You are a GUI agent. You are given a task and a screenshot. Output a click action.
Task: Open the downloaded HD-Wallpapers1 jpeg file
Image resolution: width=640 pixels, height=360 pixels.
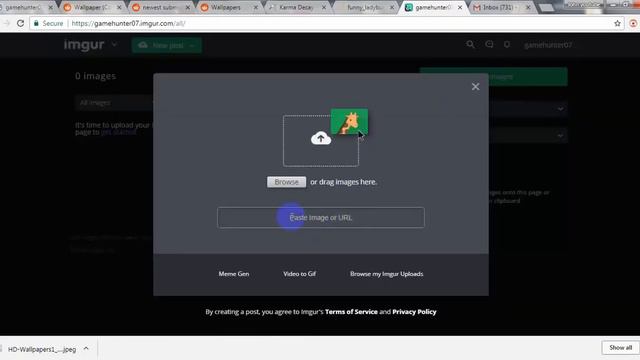(x=42, y=349)
